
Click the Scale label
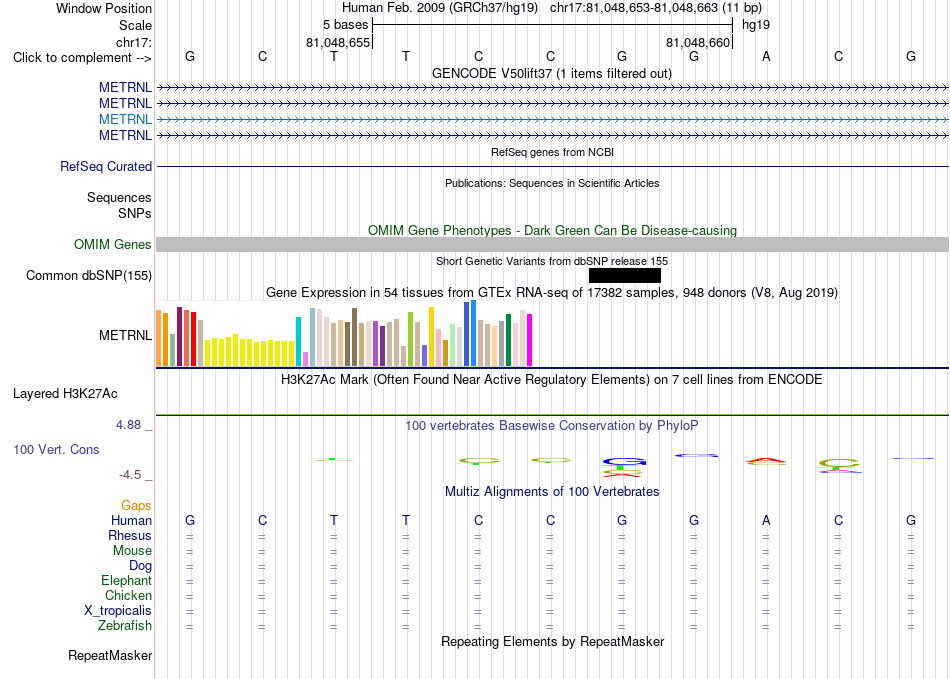[136, 25]
